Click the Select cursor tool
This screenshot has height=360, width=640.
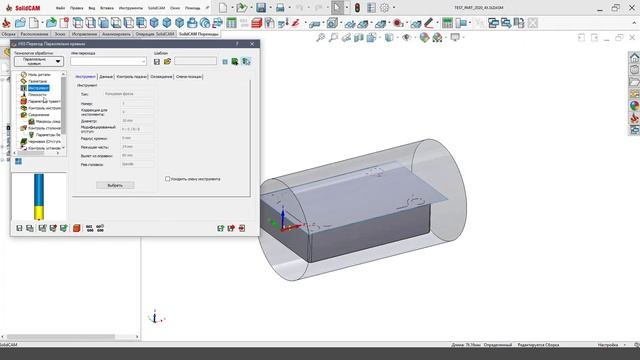(x=337, y=7)
